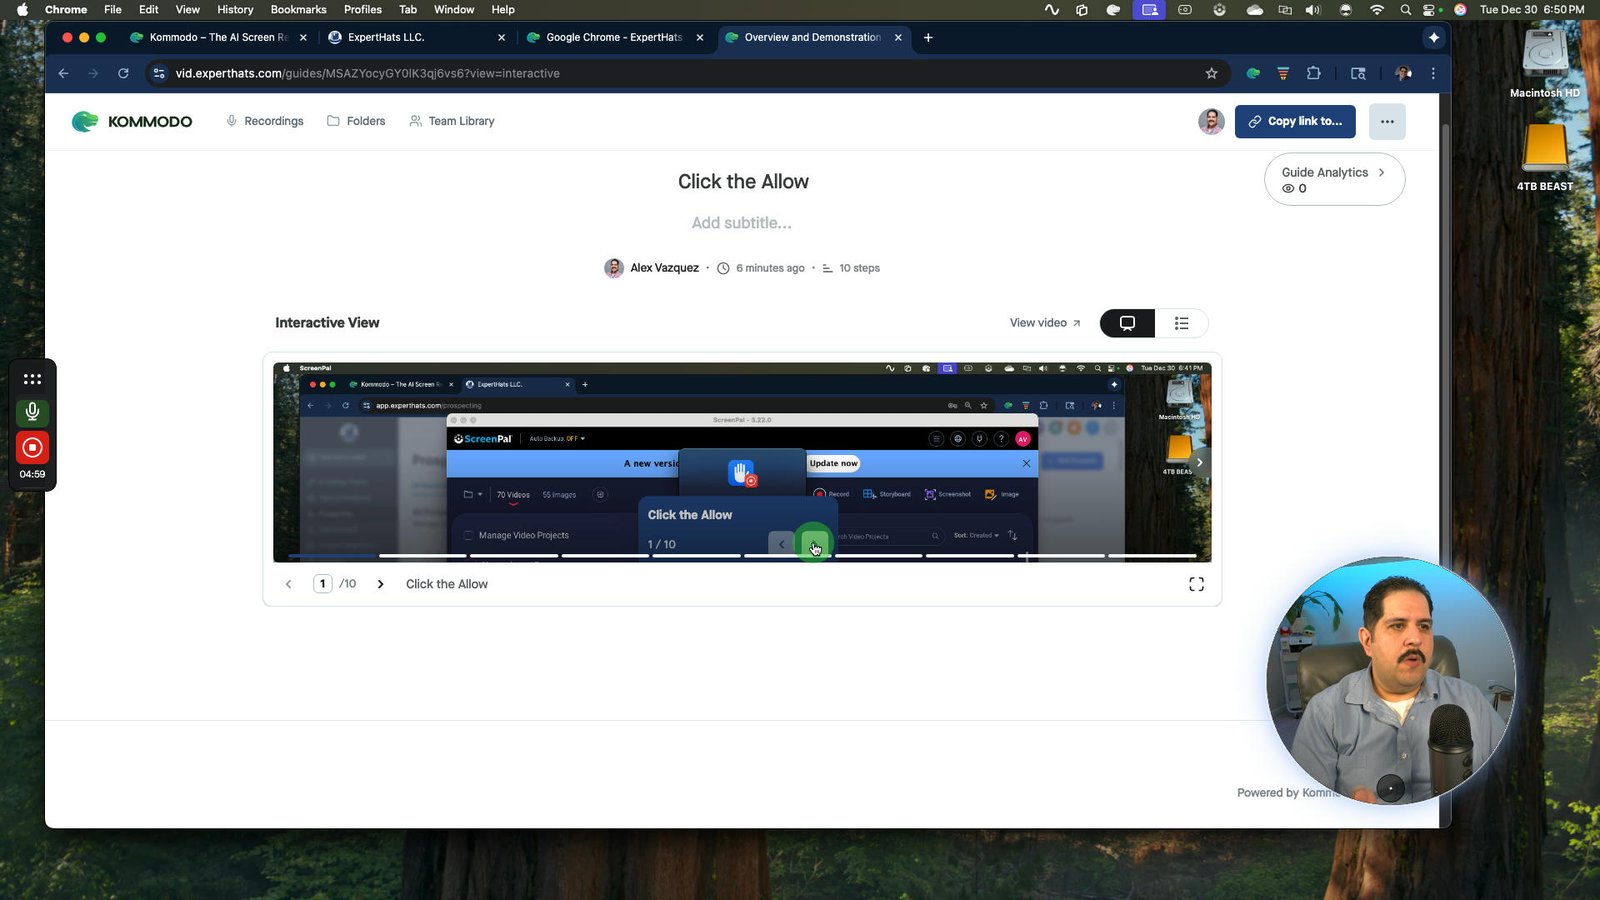Open Recordings page
1600x900 pixels.
coord(265,121)
